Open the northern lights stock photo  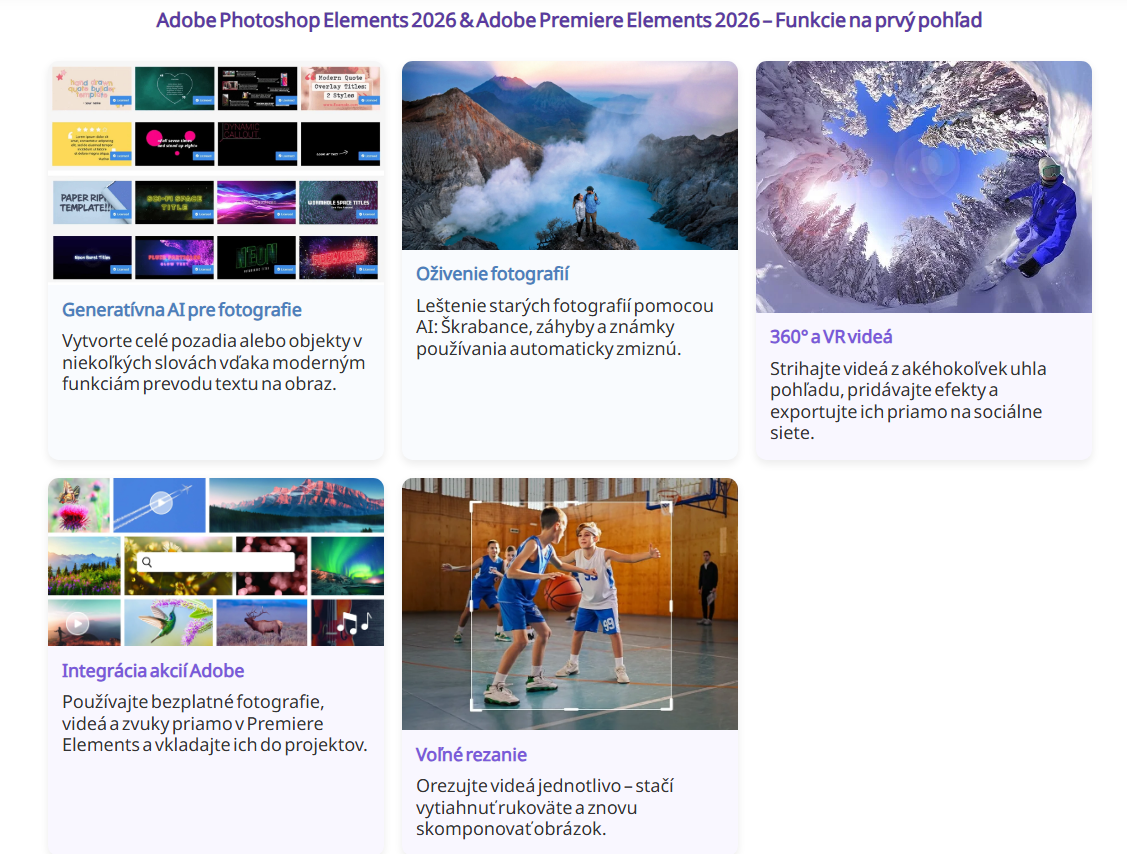pyautogui.click(x=347, y=566)
